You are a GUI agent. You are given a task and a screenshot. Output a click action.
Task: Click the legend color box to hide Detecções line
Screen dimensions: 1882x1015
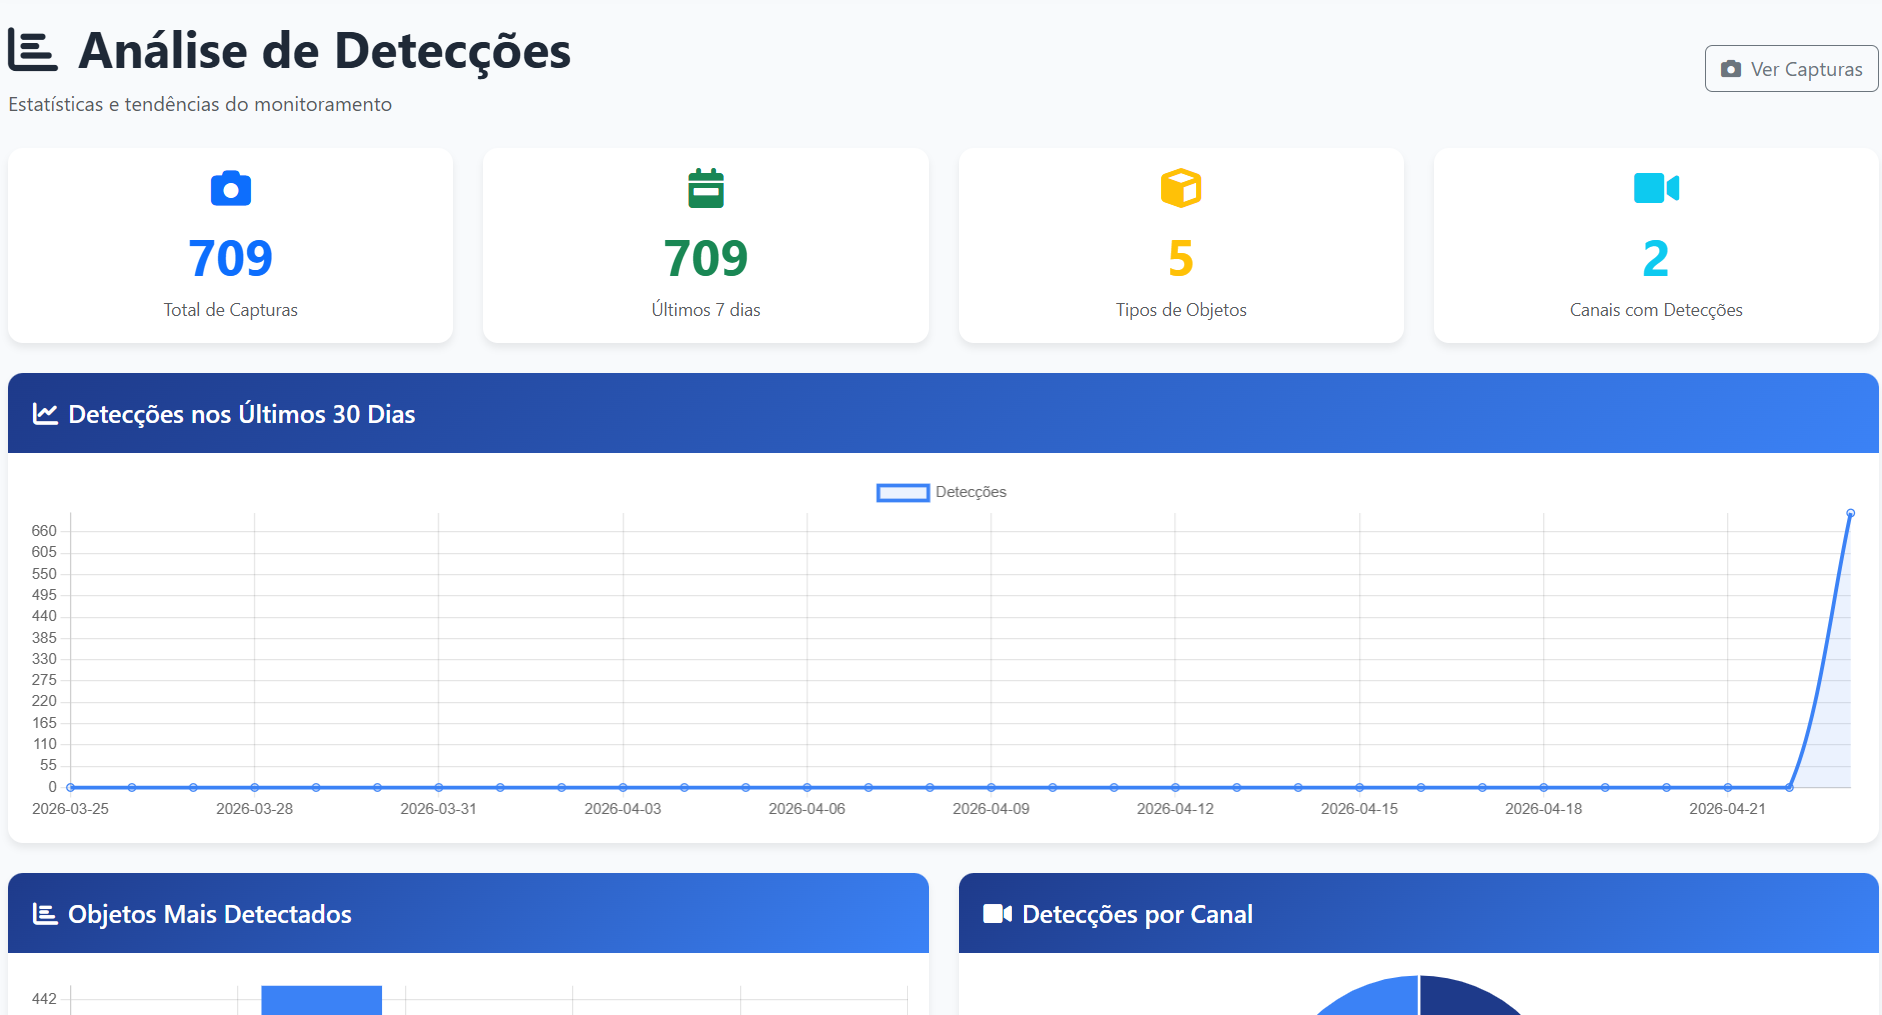pos(902,492)
